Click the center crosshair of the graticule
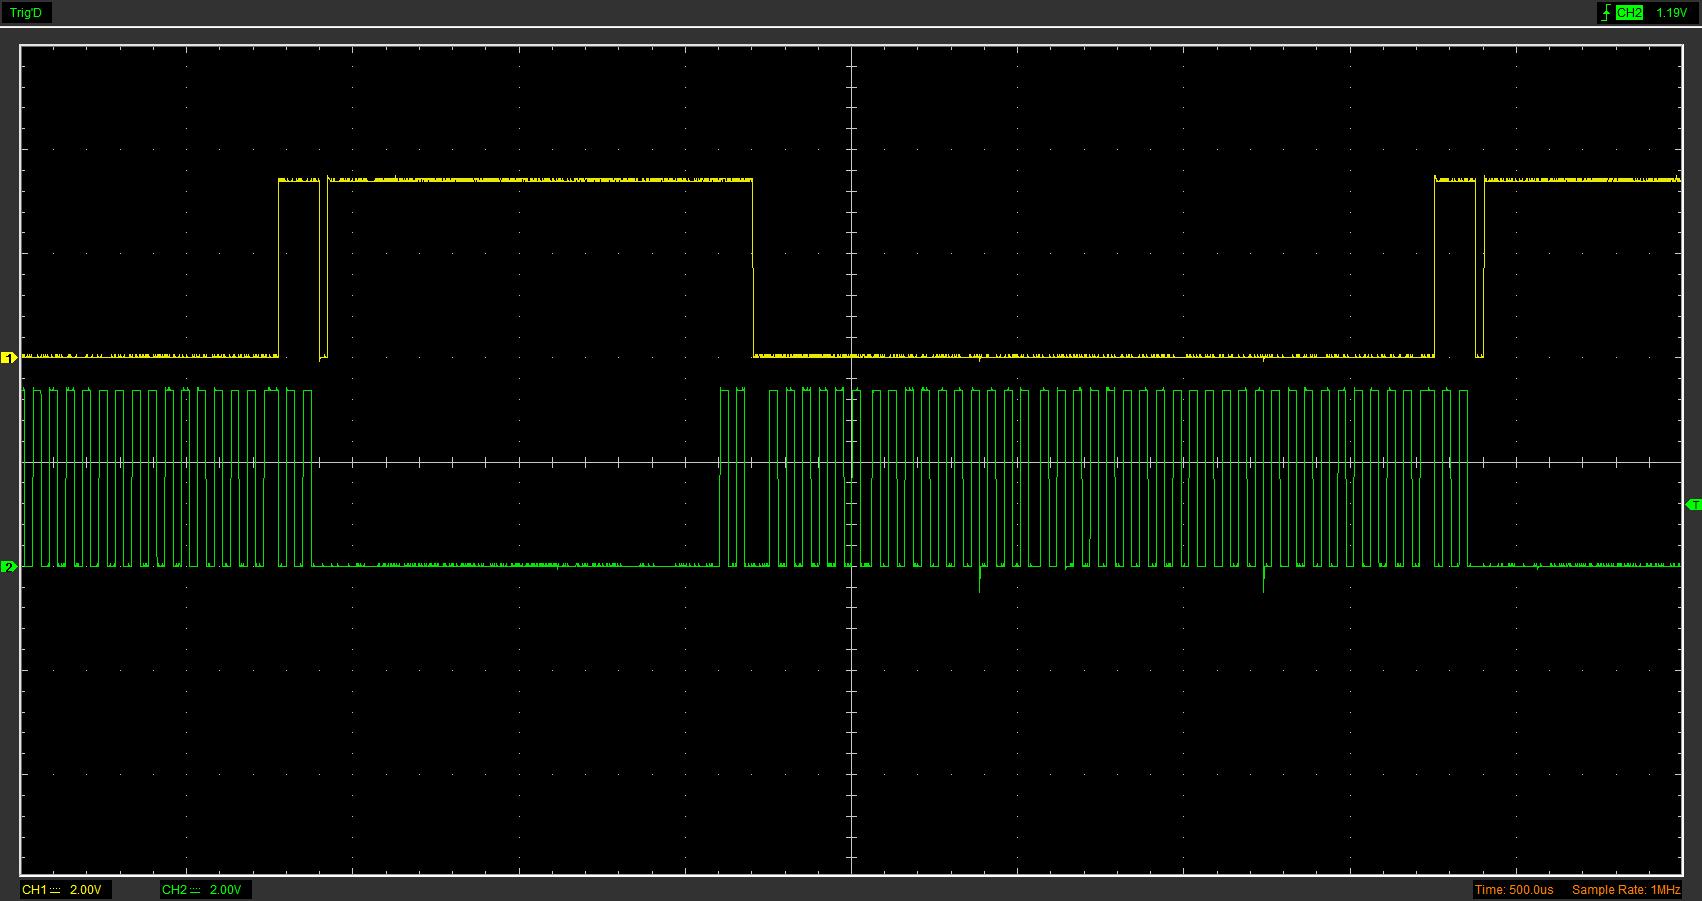This screenshot has height=901, width=1702. click(x=851, y=462)
